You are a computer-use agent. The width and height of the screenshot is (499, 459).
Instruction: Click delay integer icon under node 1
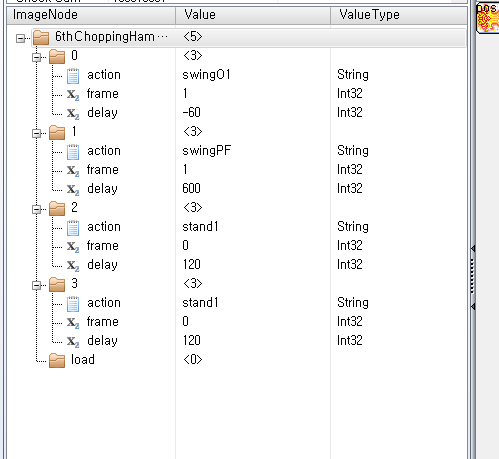[73, 190]
